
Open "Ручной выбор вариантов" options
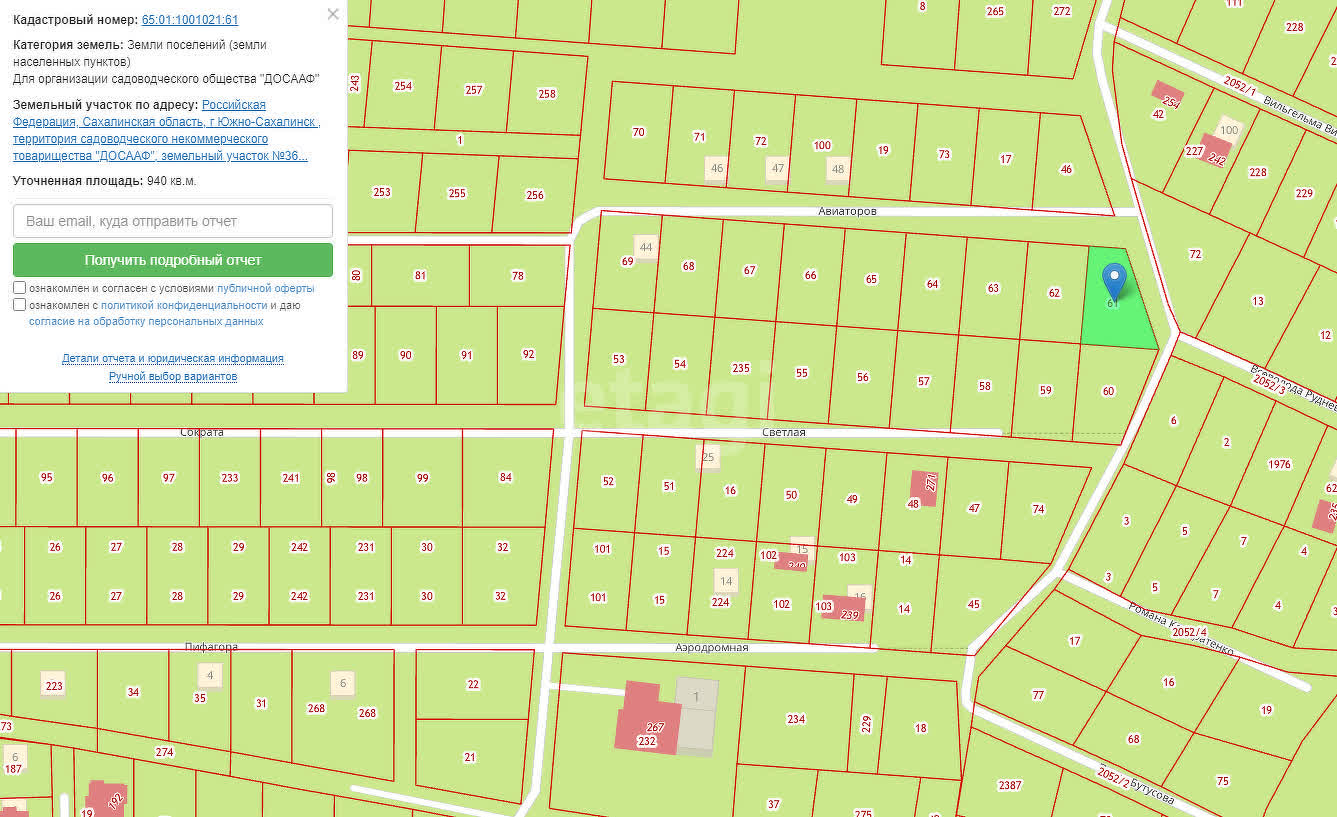(173, 376)
